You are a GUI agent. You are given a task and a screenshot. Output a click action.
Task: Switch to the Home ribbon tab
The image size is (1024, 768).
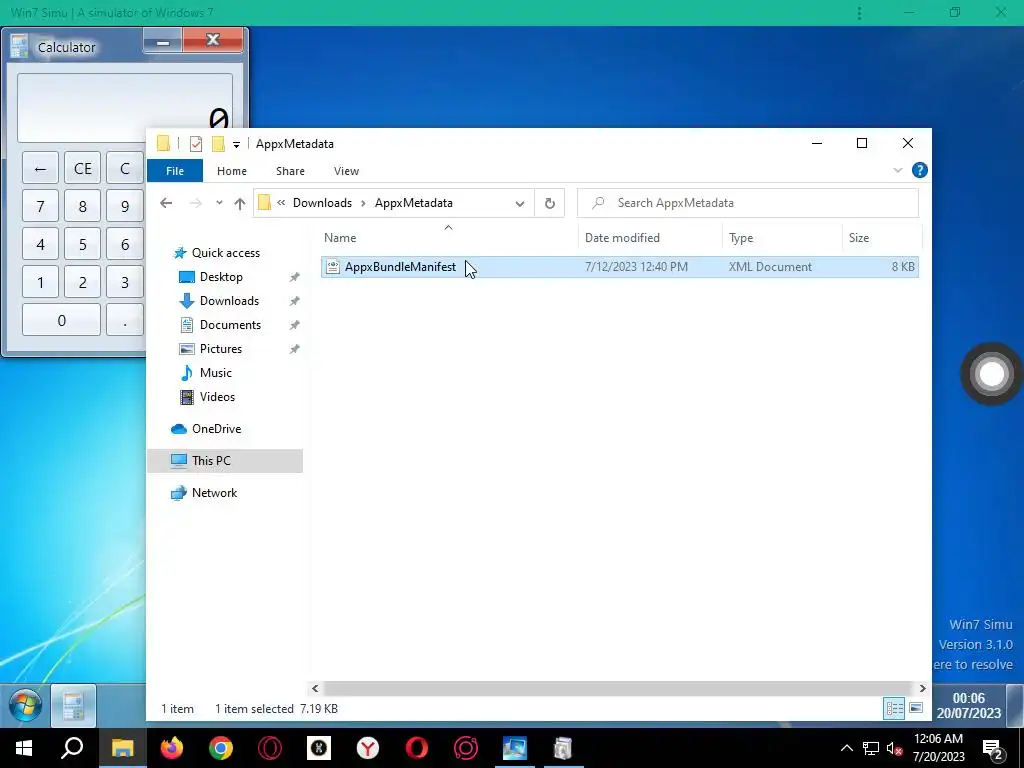232,170
